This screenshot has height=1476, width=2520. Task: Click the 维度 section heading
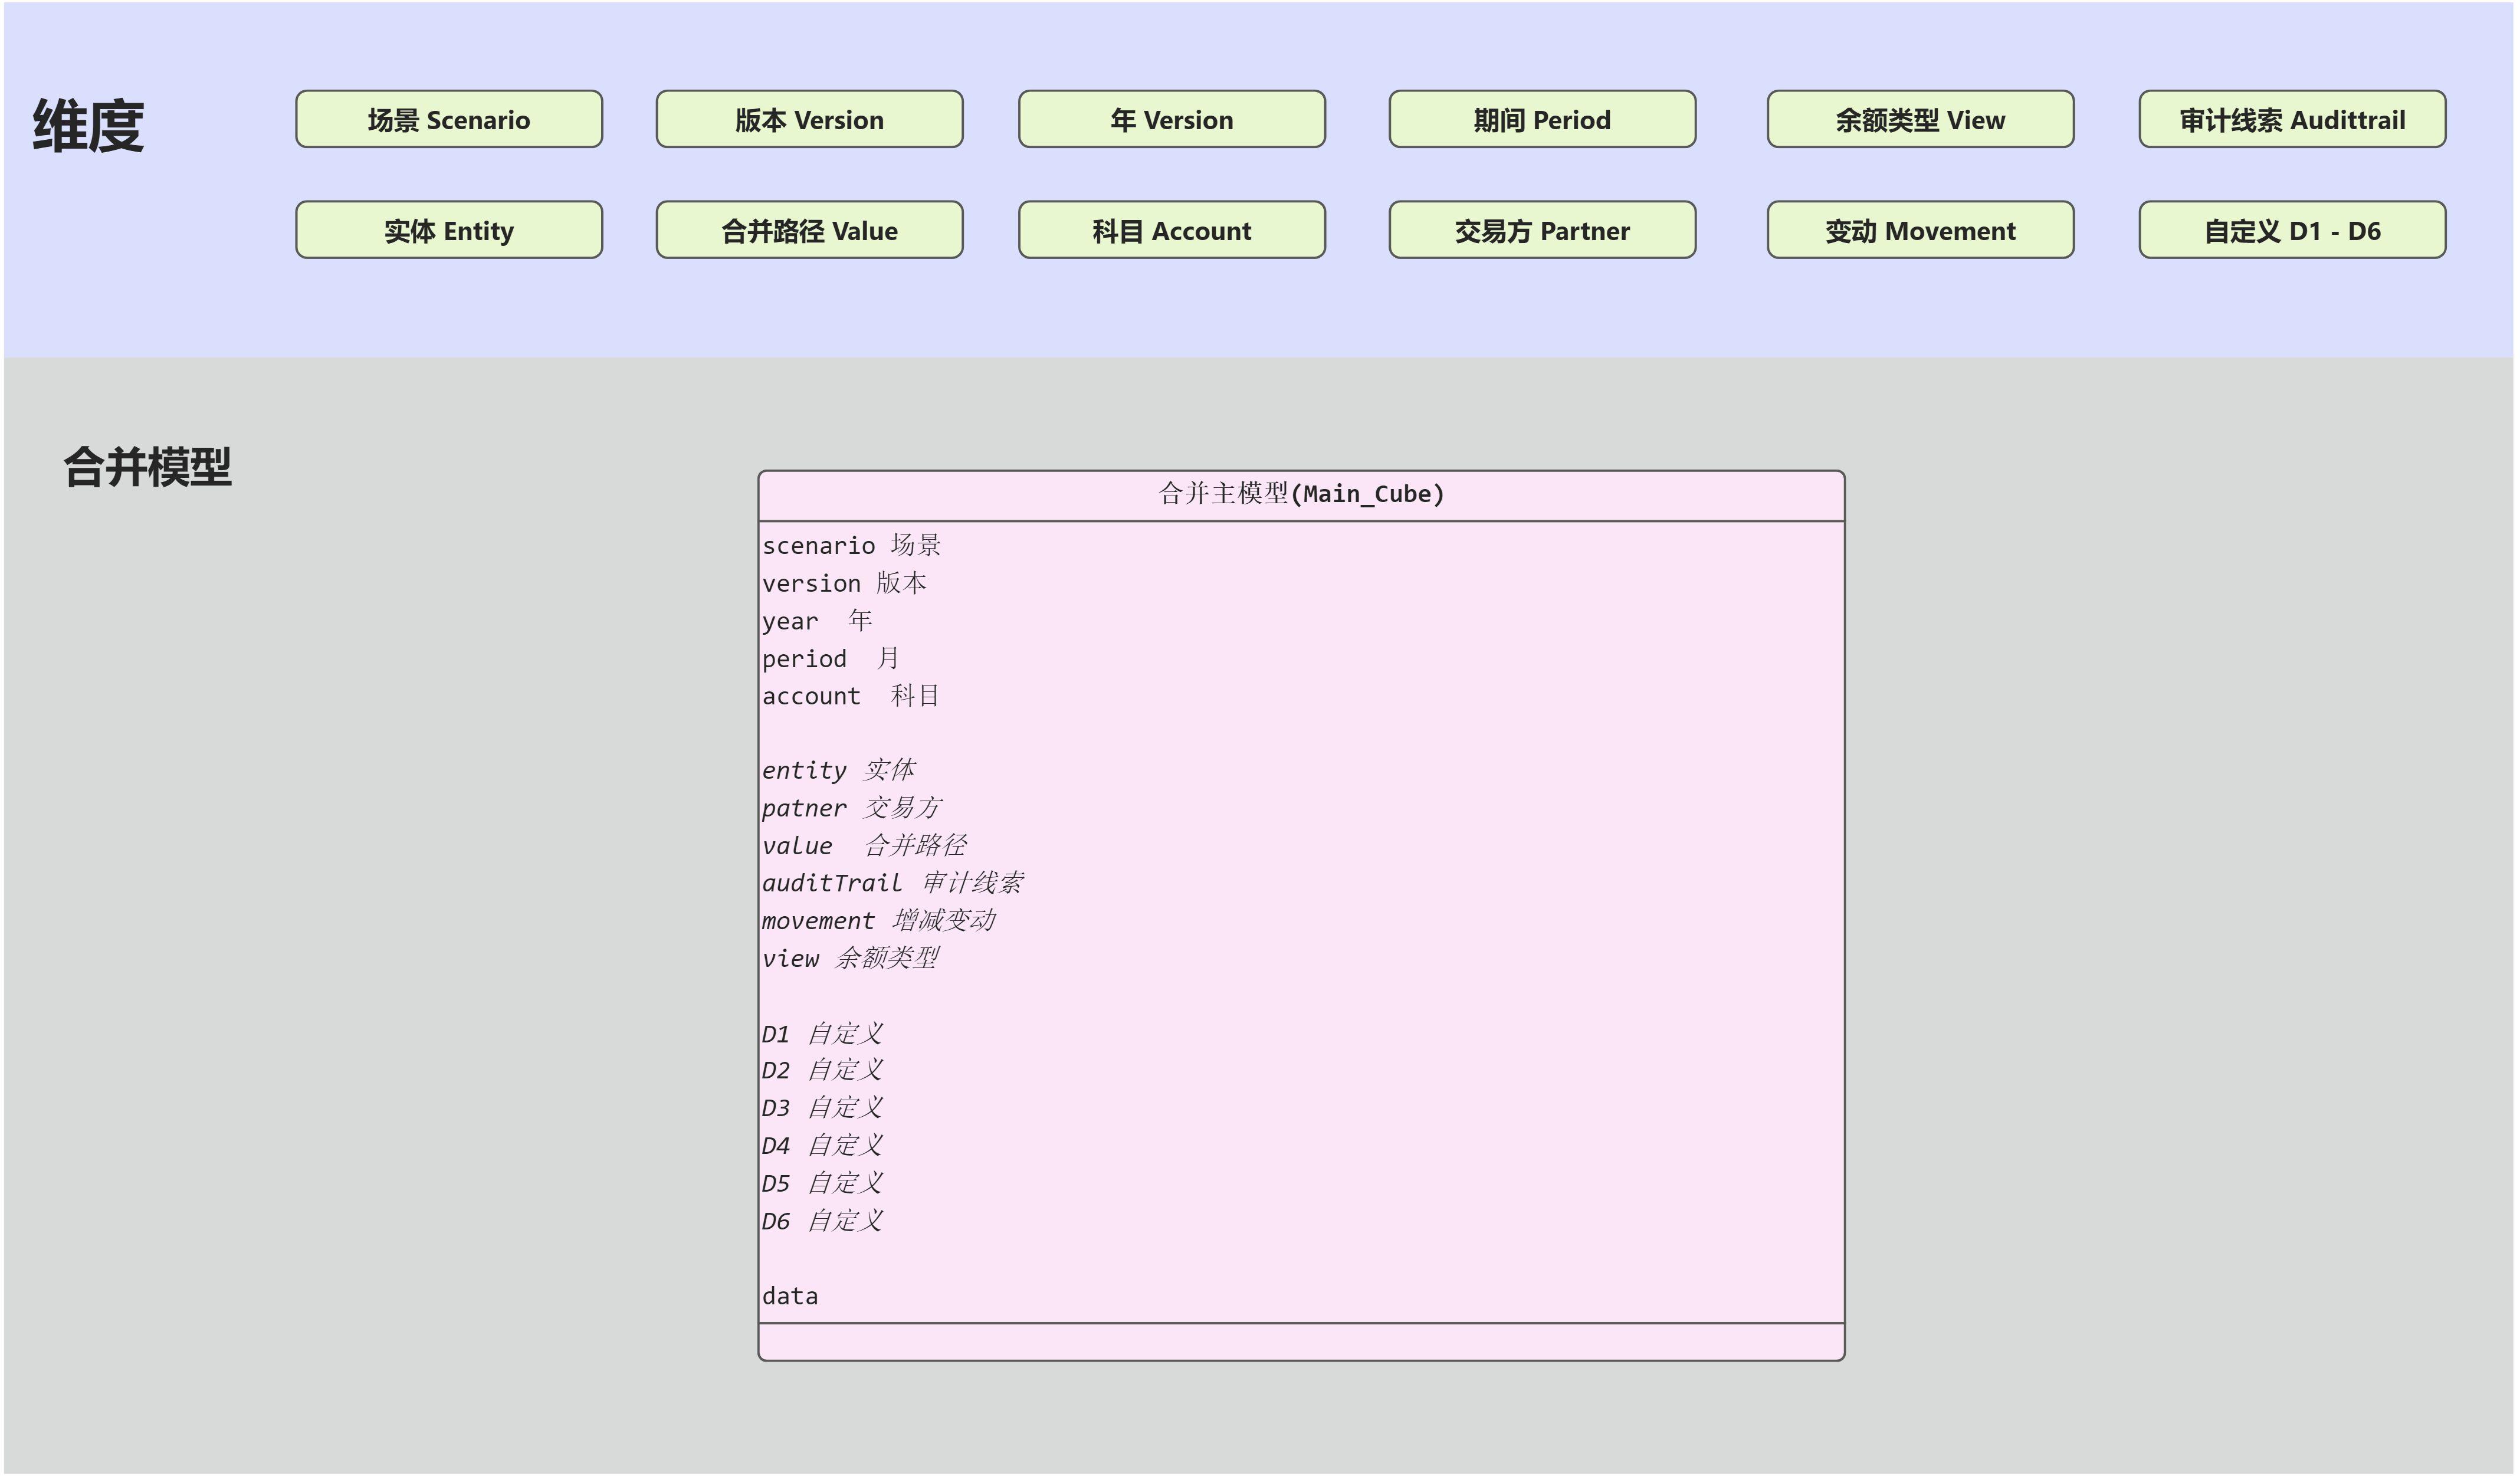(x=89, y=127)
